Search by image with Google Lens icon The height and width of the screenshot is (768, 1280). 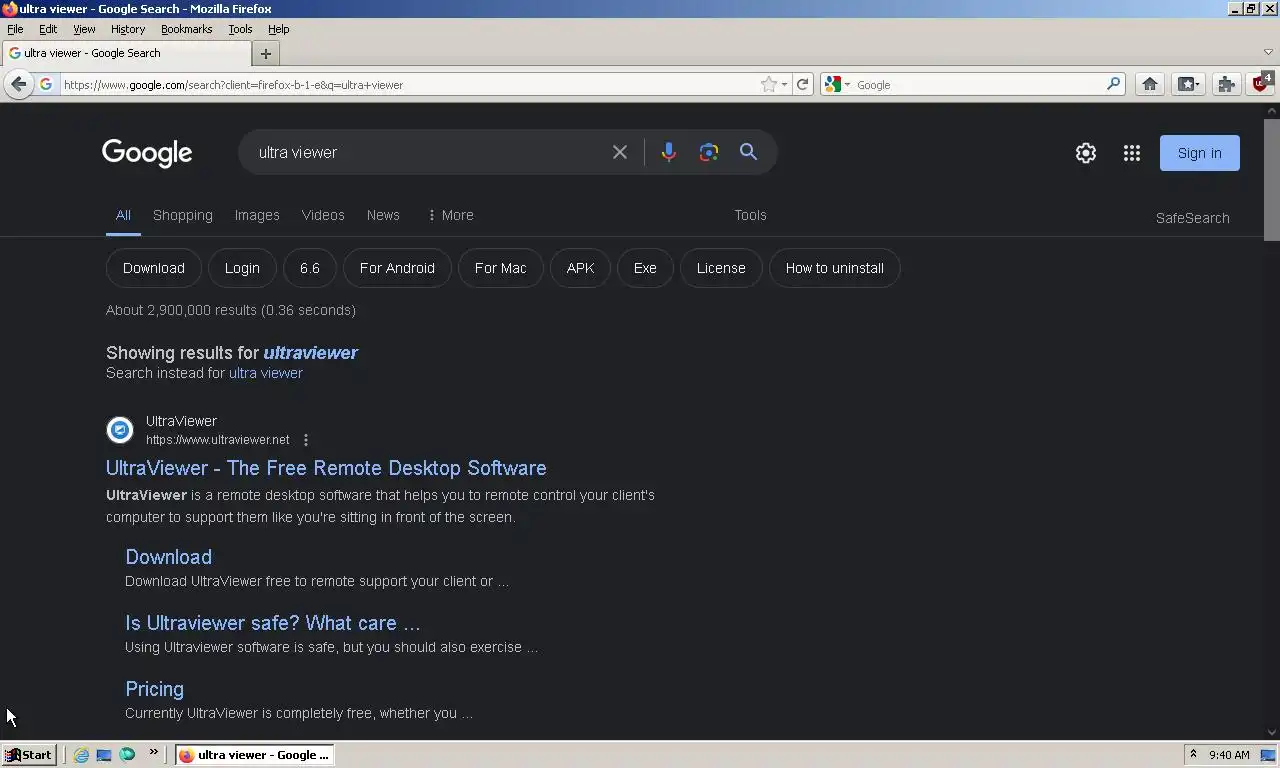709,152
